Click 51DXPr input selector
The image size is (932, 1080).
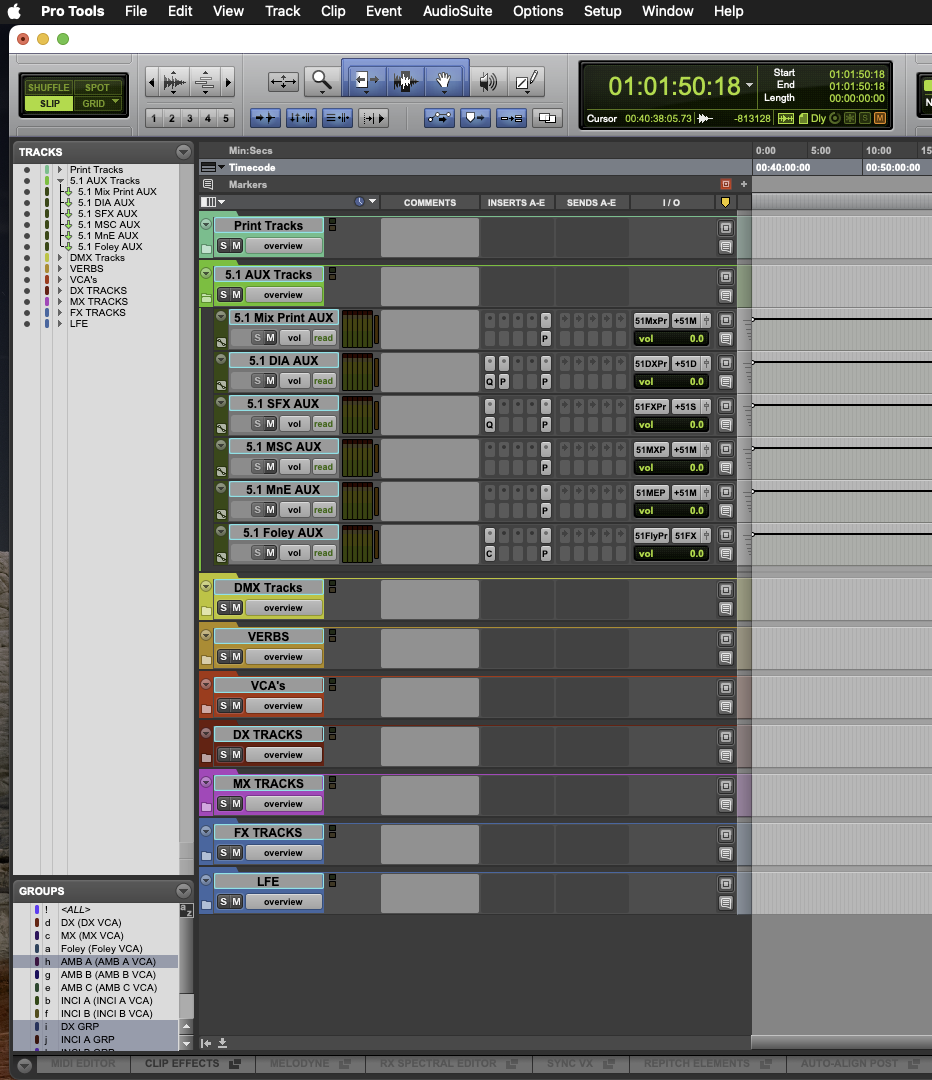click(x=651, y=364)
